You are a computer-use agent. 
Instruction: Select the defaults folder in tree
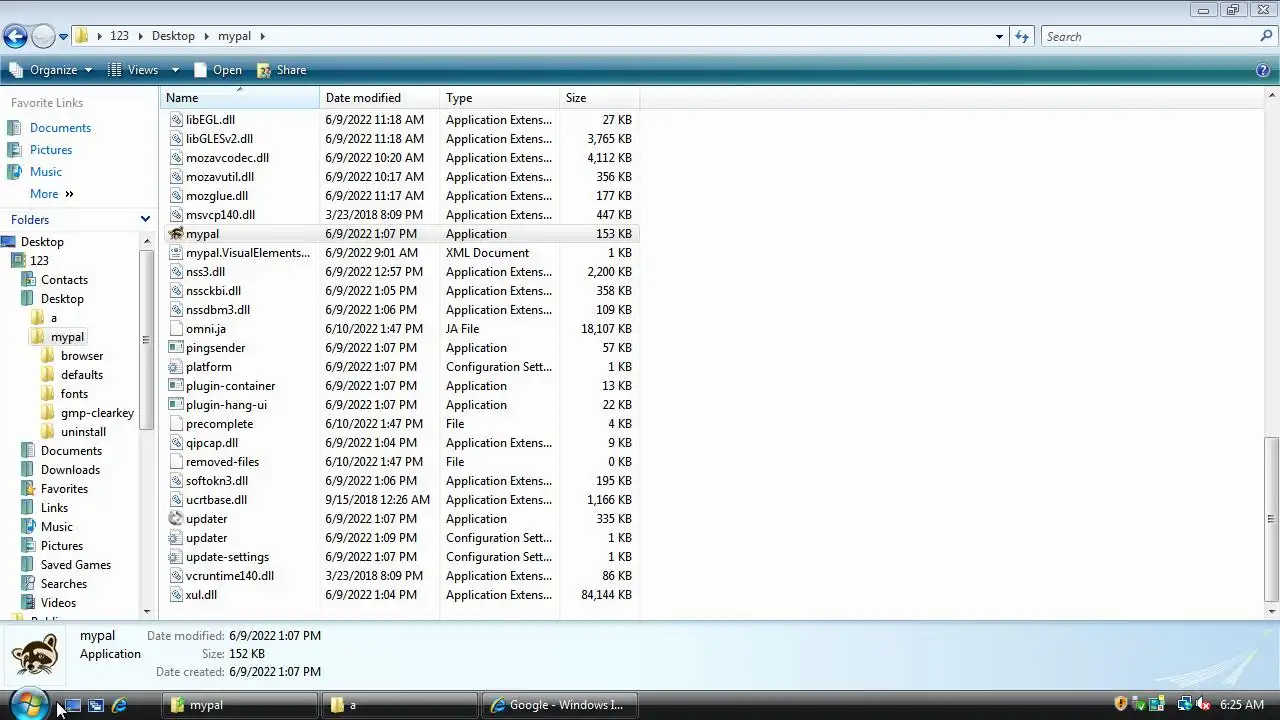82,375
